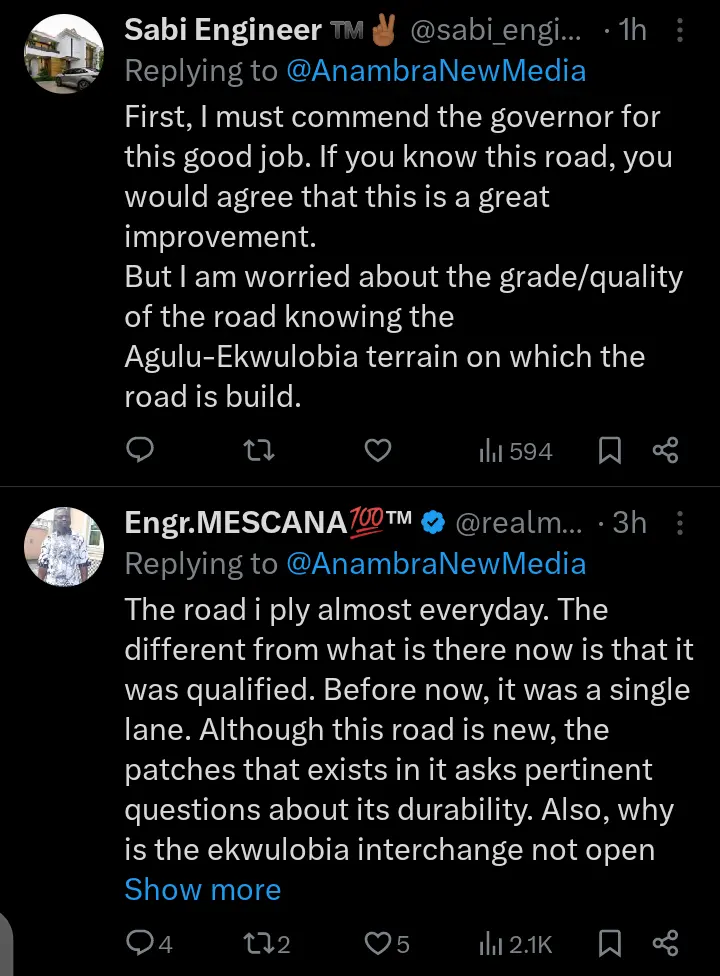Expand tweet with Show more
The image size is (720, 976).
(203, 889)
